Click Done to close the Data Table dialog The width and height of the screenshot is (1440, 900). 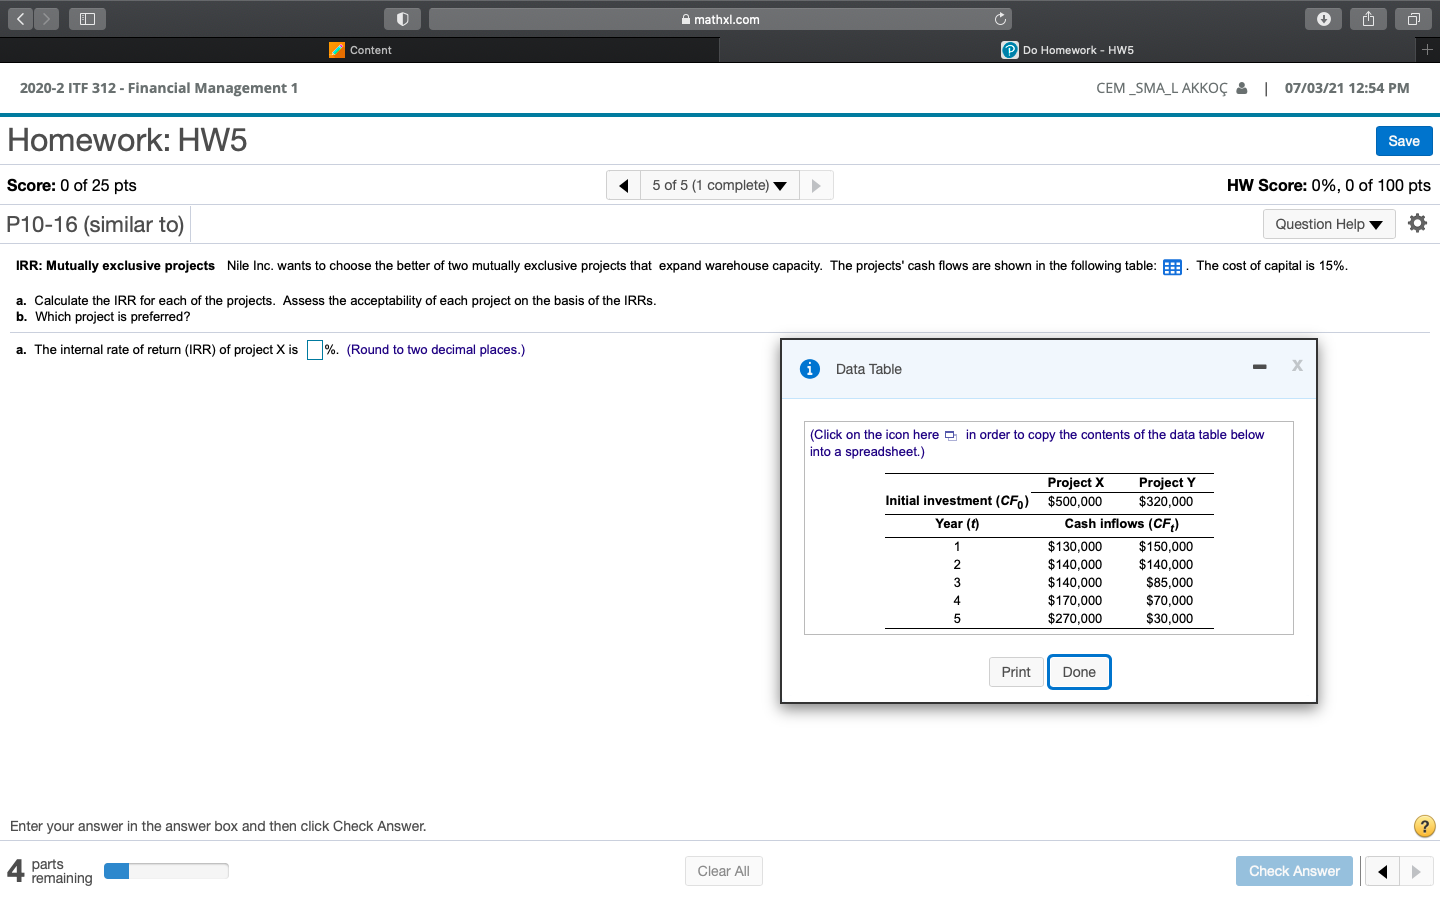1079,671
